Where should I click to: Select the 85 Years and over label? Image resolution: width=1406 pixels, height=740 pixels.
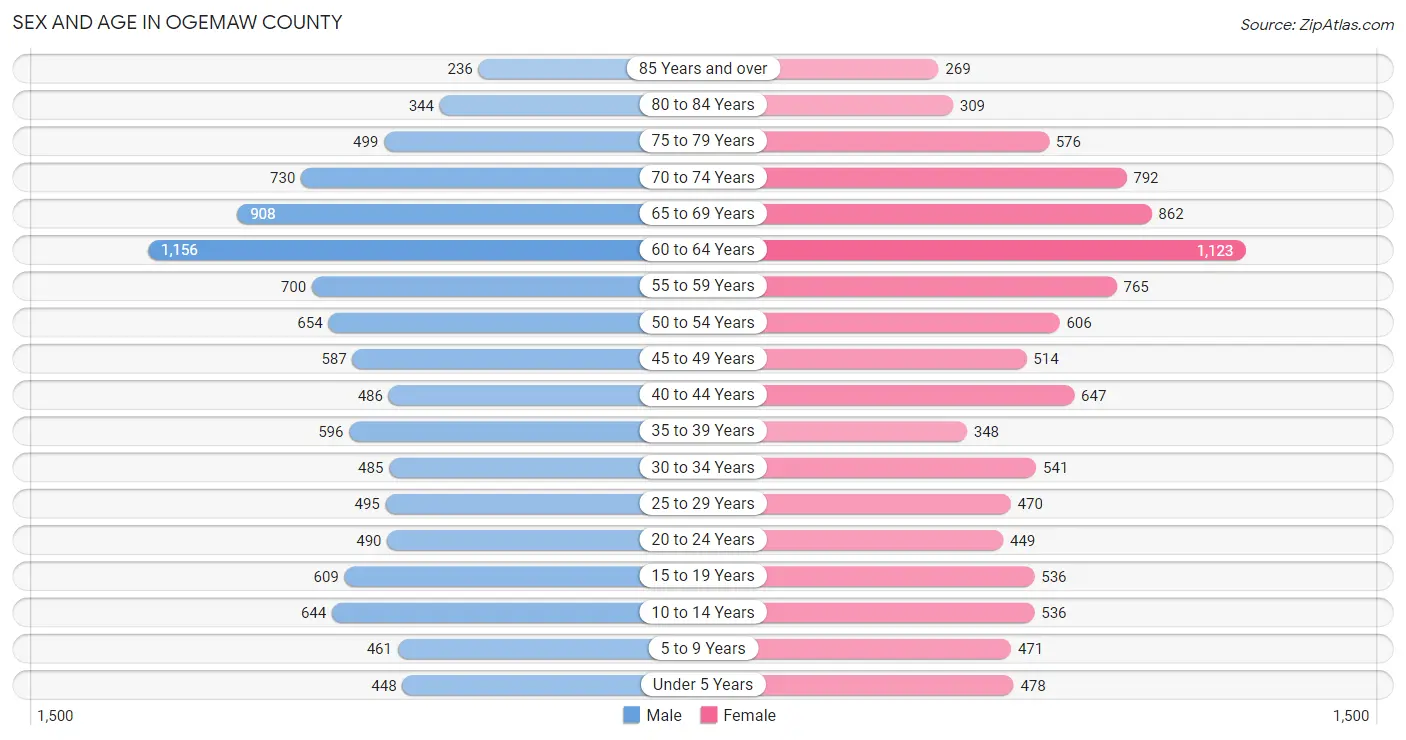(703, 68)
